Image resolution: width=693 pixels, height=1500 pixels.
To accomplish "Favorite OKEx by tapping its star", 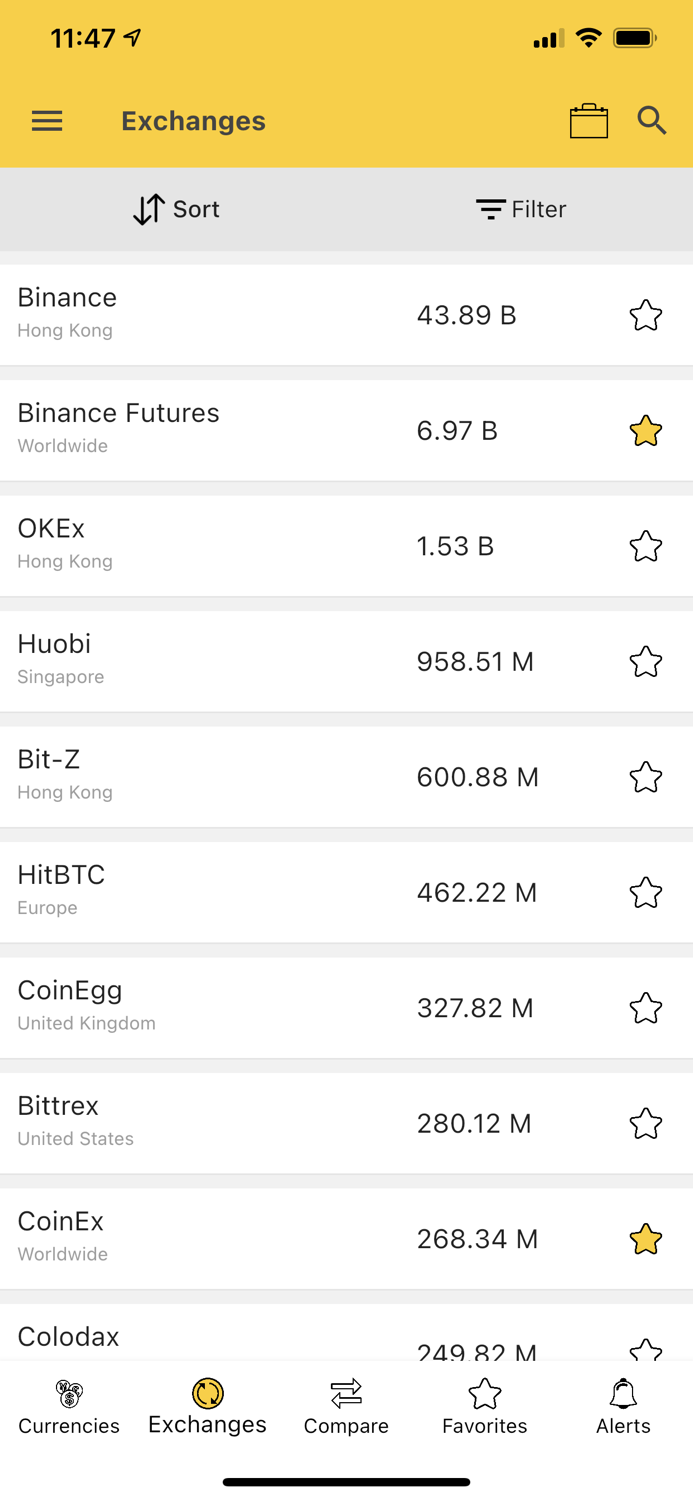I will pyautogui.click(x=645, y=546).
